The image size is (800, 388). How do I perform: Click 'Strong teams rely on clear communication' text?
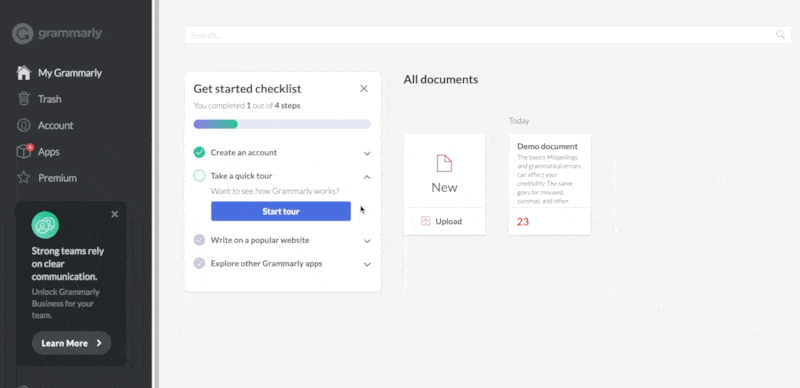click(68, 264)
